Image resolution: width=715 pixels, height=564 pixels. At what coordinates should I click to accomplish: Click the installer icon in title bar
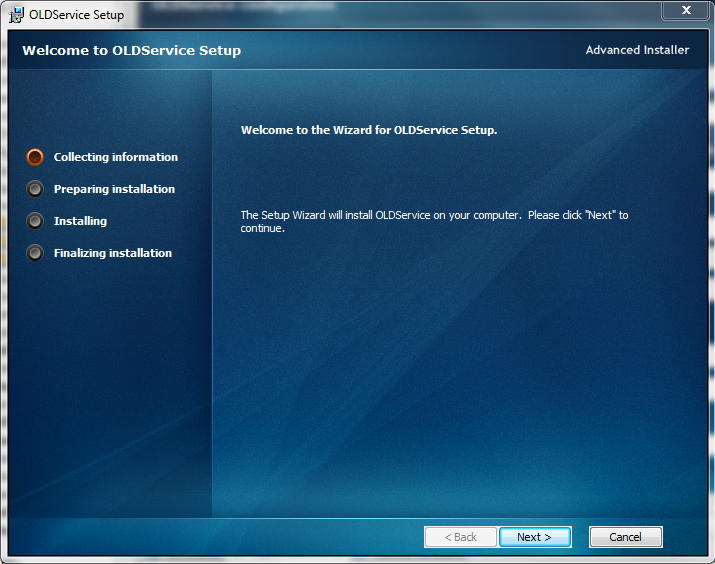click(x=16, y=15)
